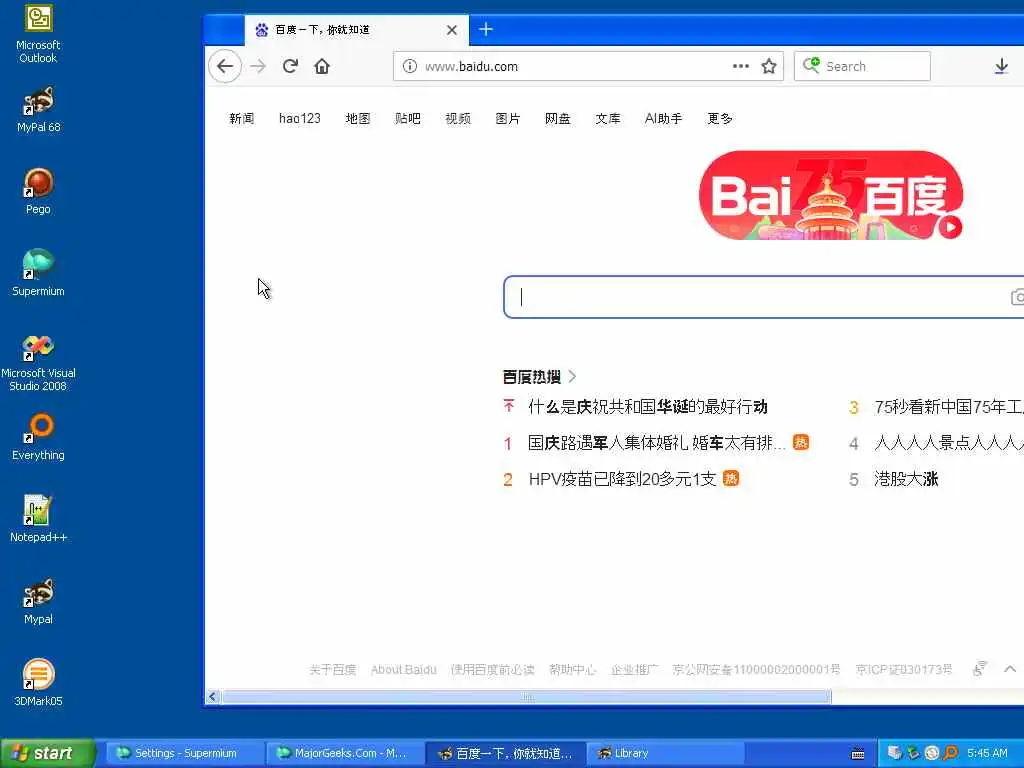Open the Microsoft Outlook desktop shortcut

[x=38, y=33]
